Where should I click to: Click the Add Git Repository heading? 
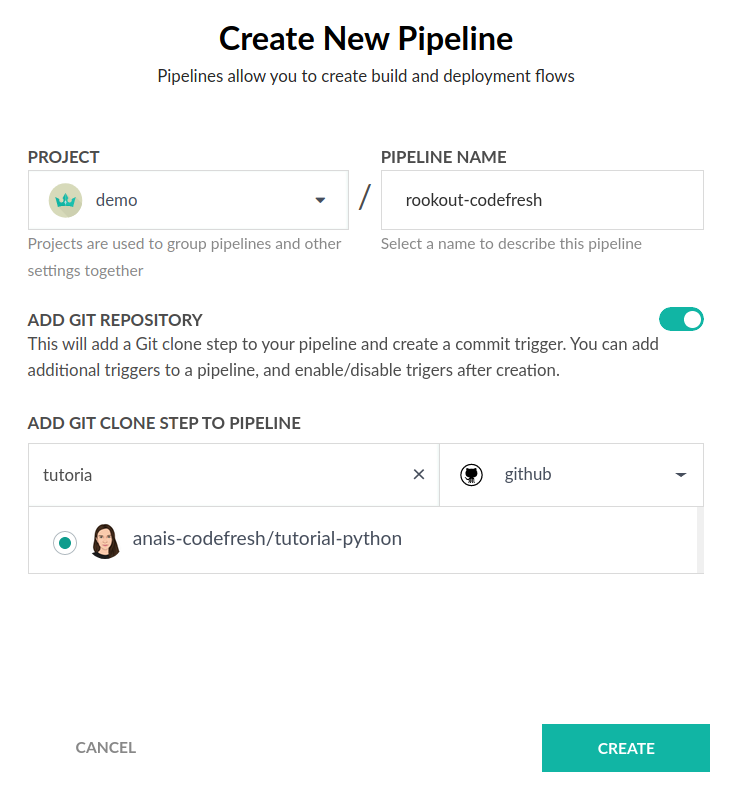coord(115,320)
